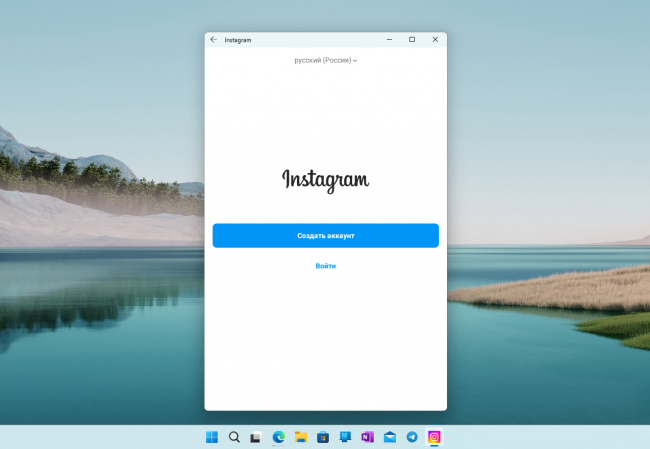Open Telegram from taskbar
Image resolution: width=650 pixels, height=449 pixels.
[412, 437]
